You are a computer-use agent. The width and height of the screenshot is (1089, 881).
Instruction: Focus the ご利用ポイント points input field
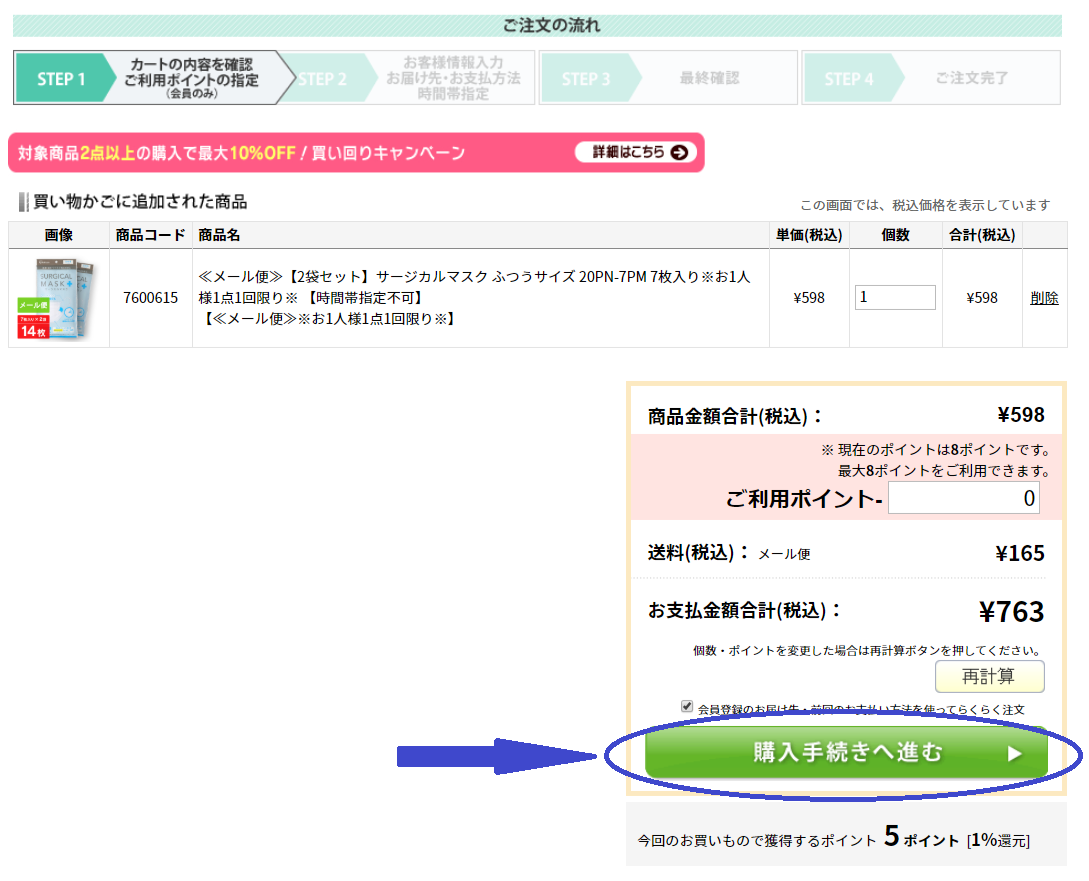963,498
